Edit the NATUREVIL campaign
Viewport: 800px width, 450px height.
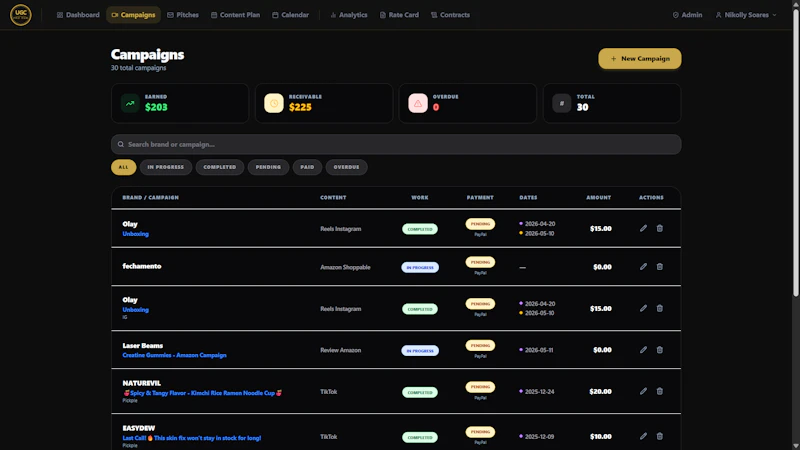pos(643,391)
